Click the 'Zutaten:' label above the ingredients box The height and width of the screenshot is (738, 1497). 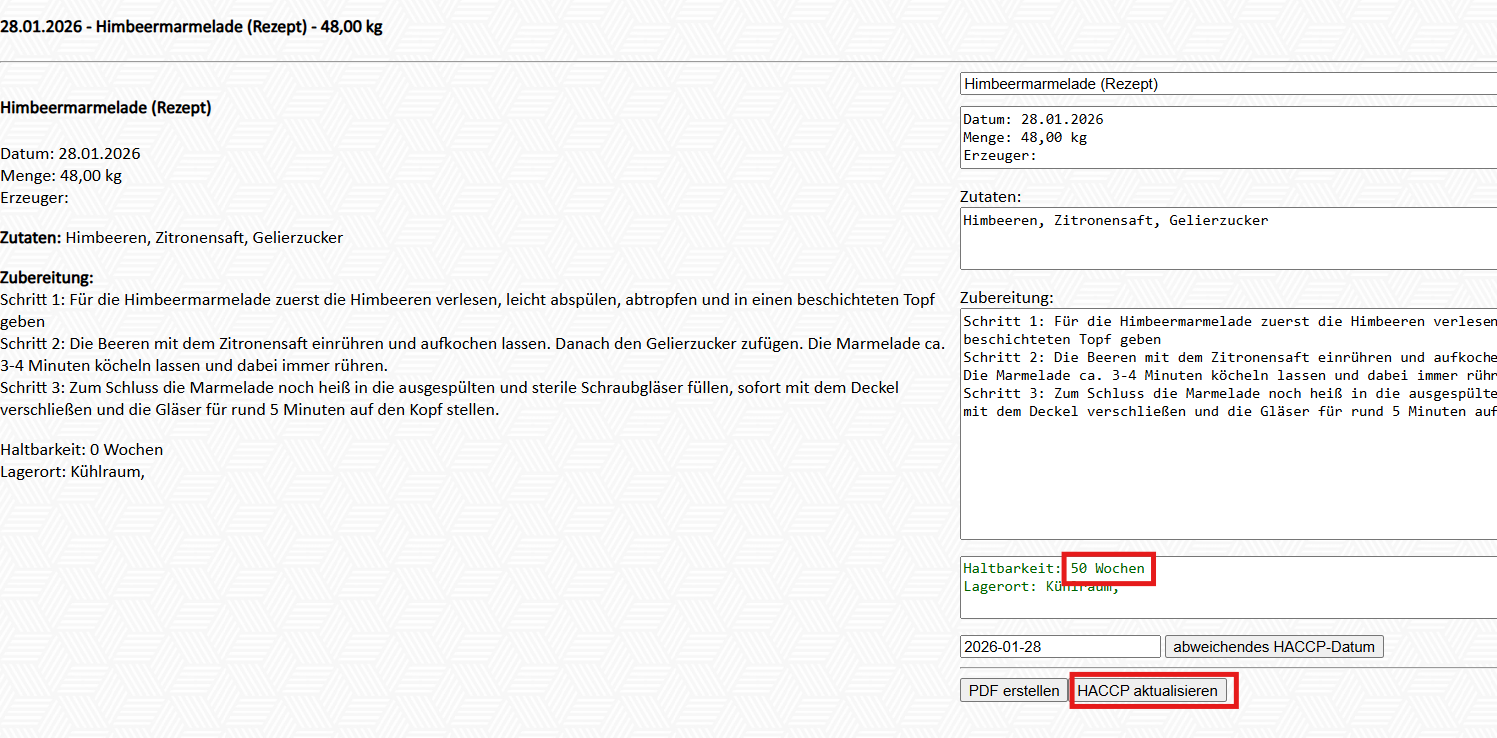pyautogui.click(x=990, y=197)
